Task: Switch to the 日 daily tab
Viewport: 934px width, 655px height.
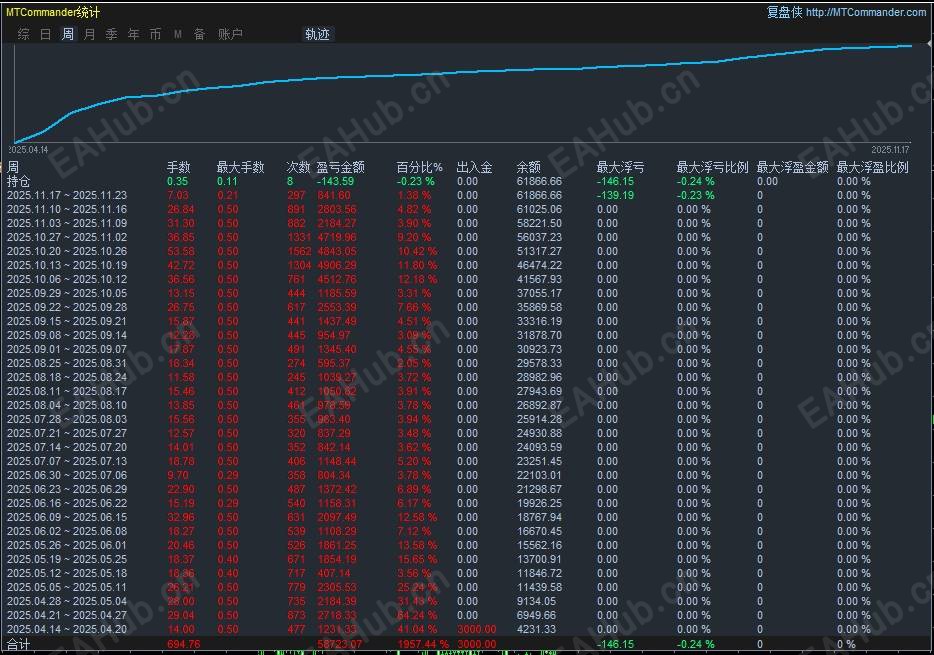Action: tap(46, 35)
